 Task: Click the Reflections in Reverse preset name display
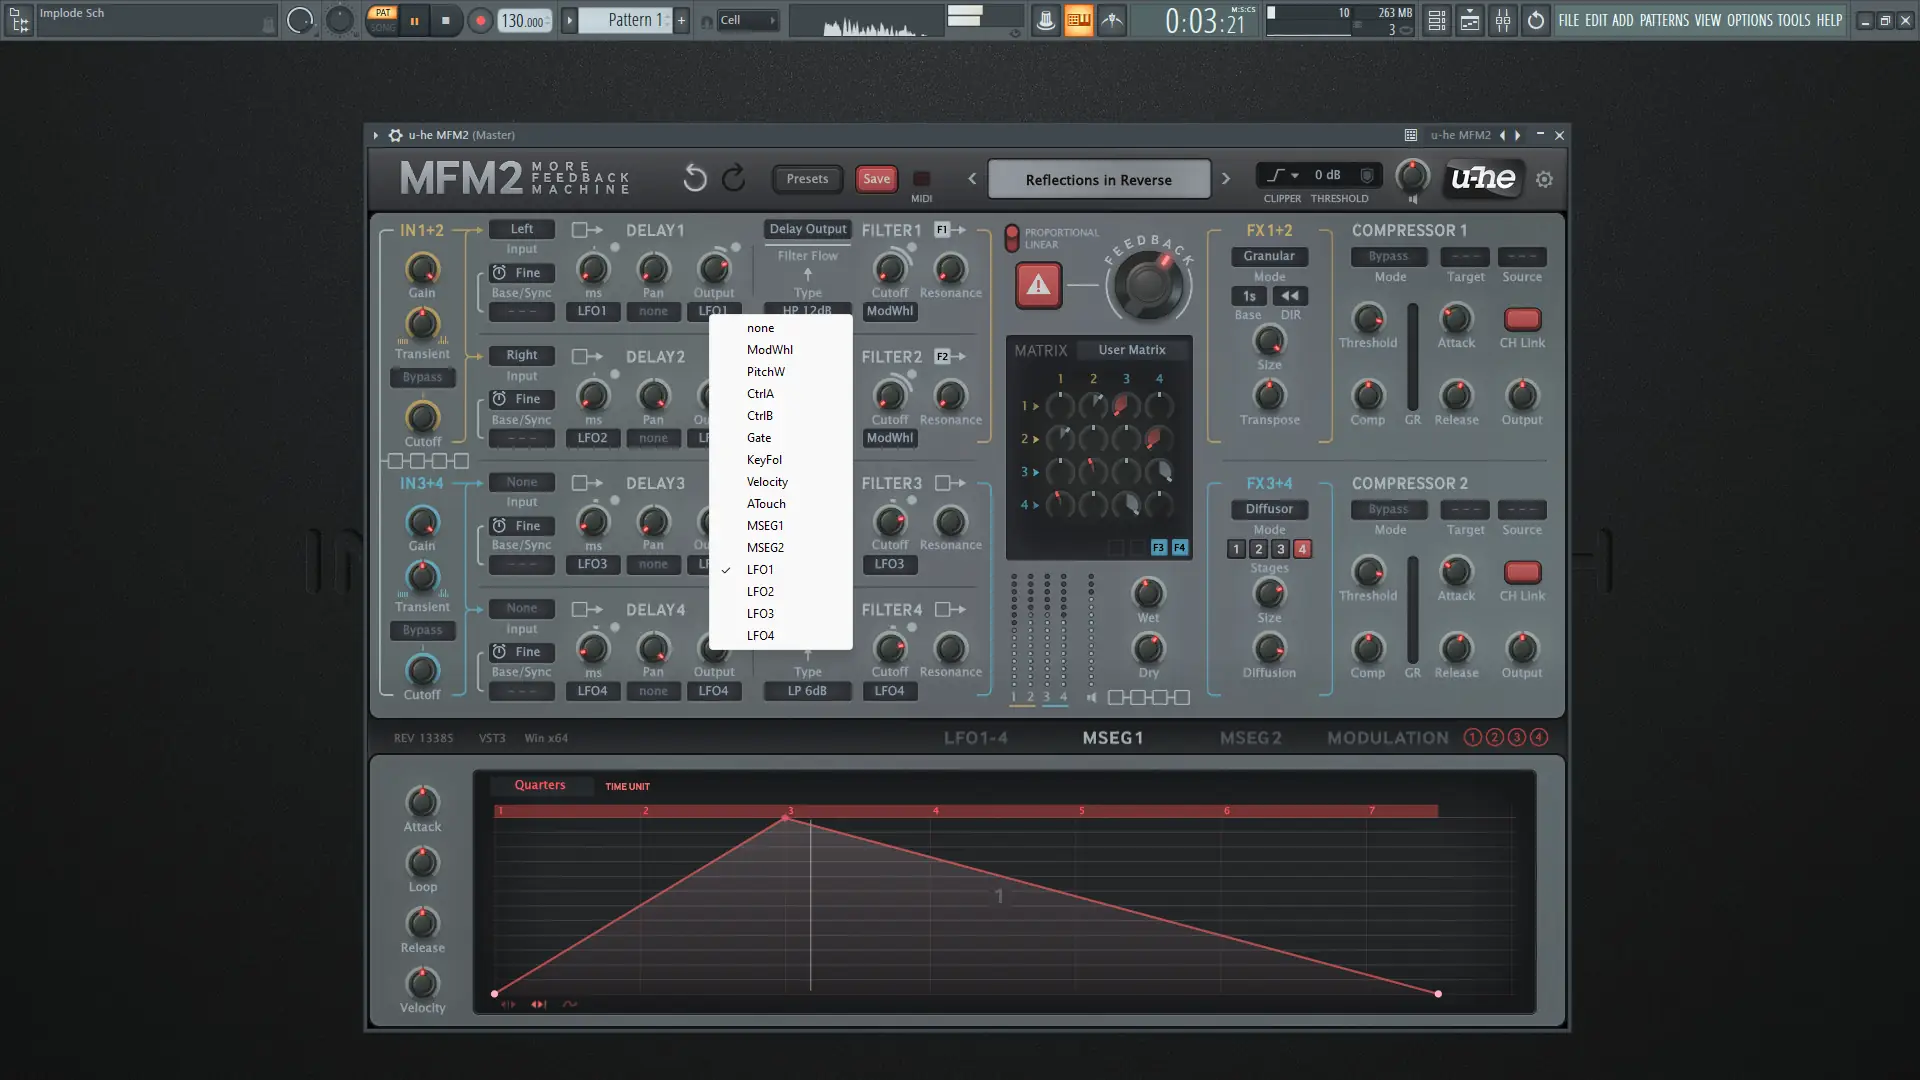(1098, 180)
